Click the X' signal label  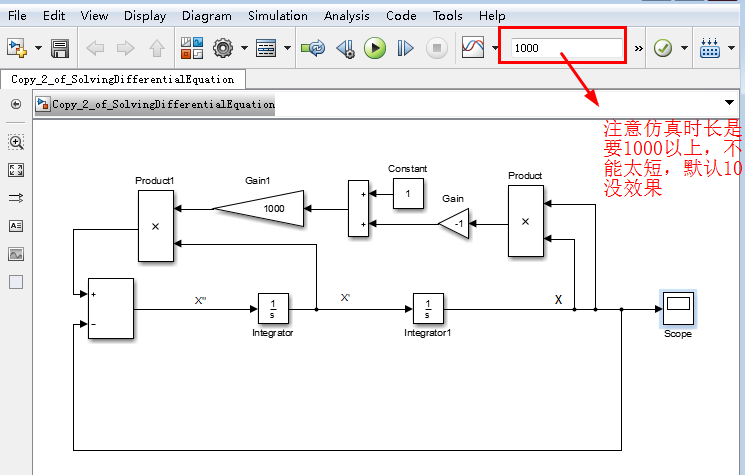coord(345,298)
